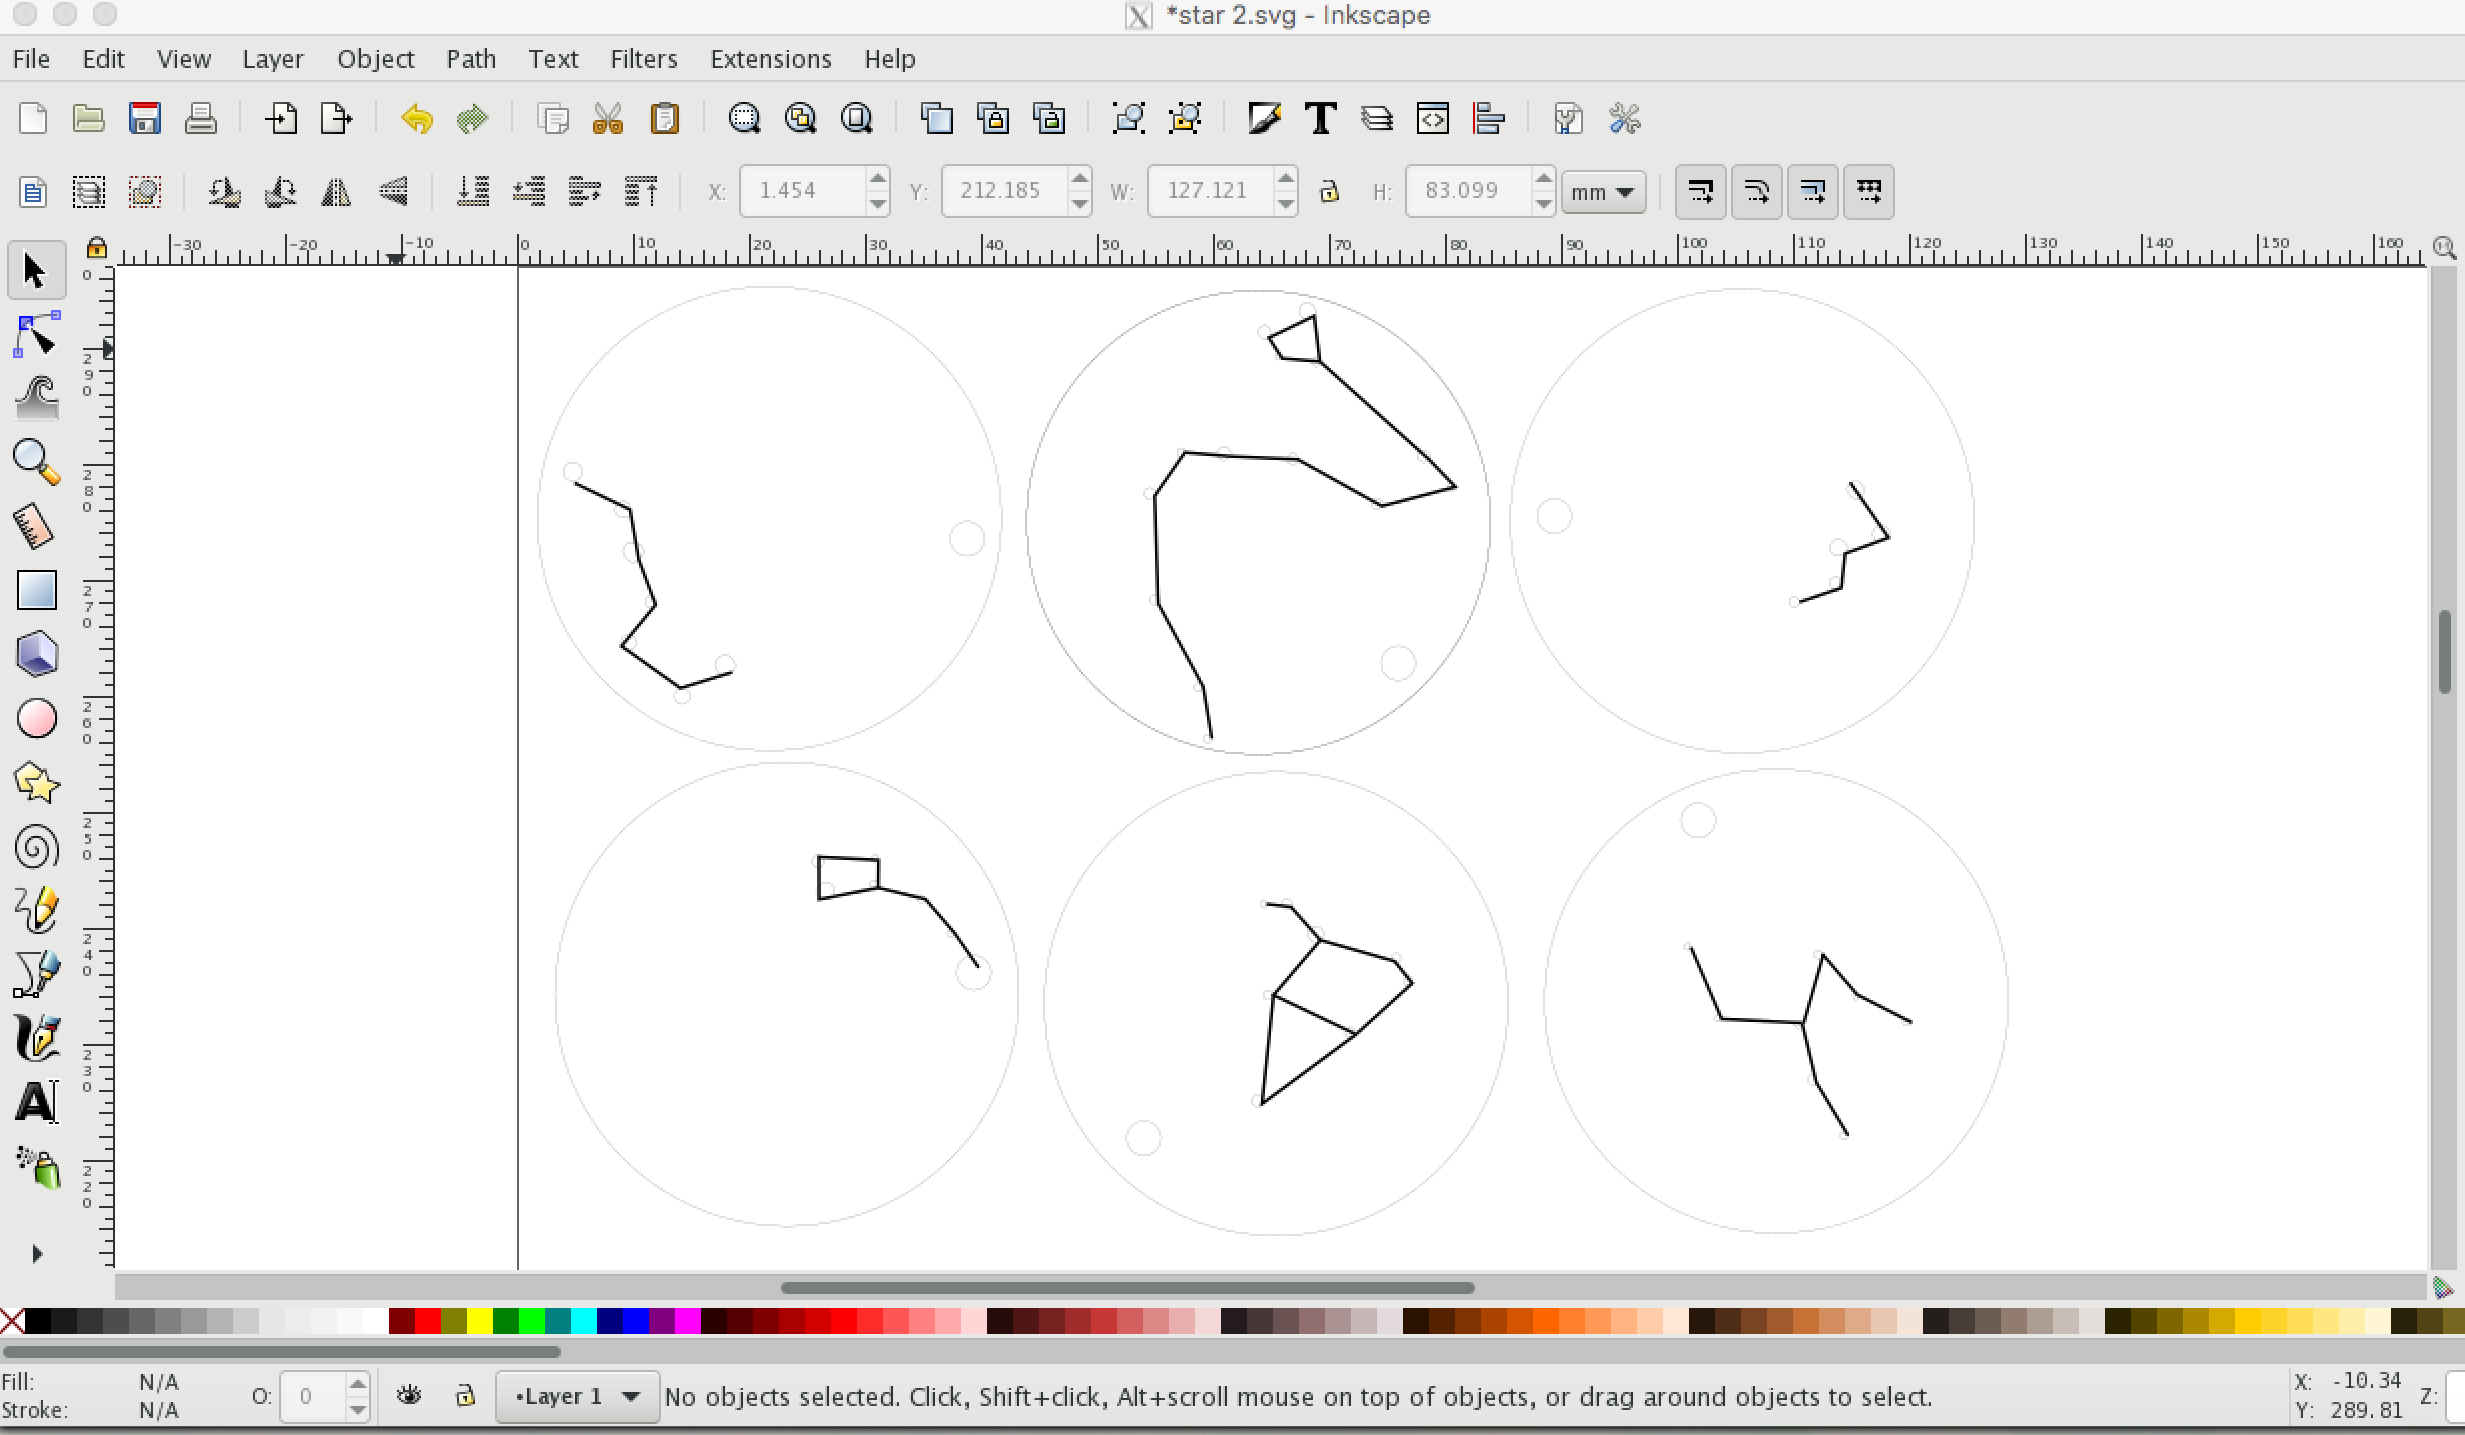Toggle width and height lock ratio
This screenshot has width=2465, height=1435.
coord(1329,191)
